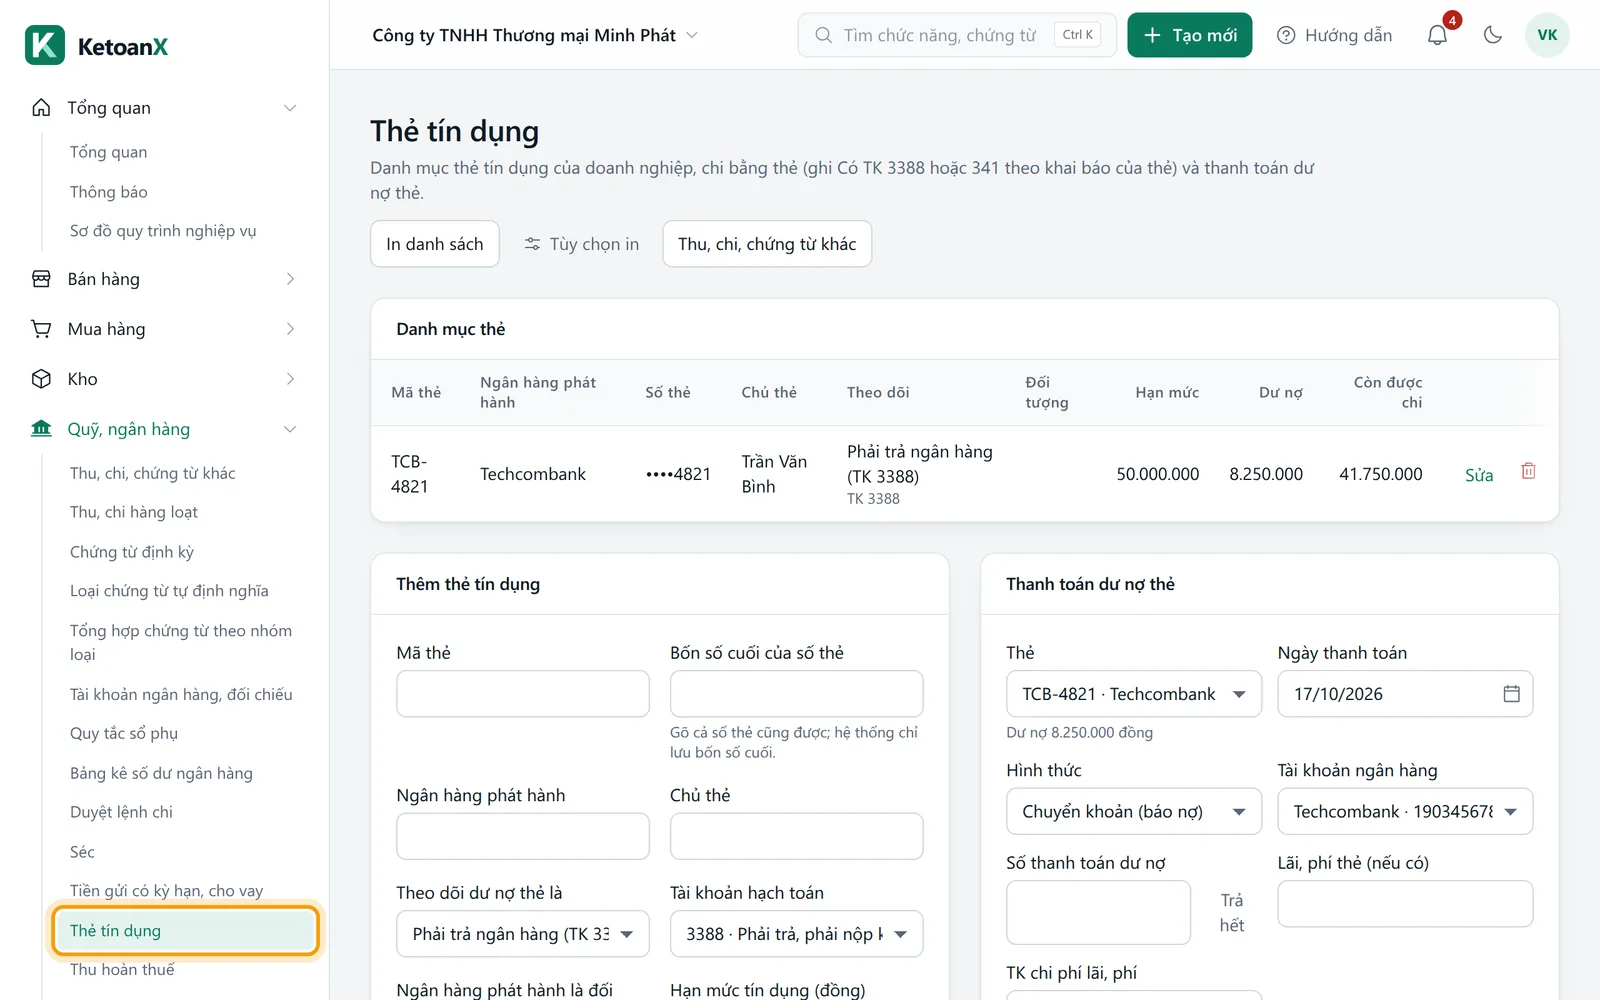This screenshot has height=1000, width=1600.
Task: Click Thu, chi, chứng từ khác button
Action: 767,244
